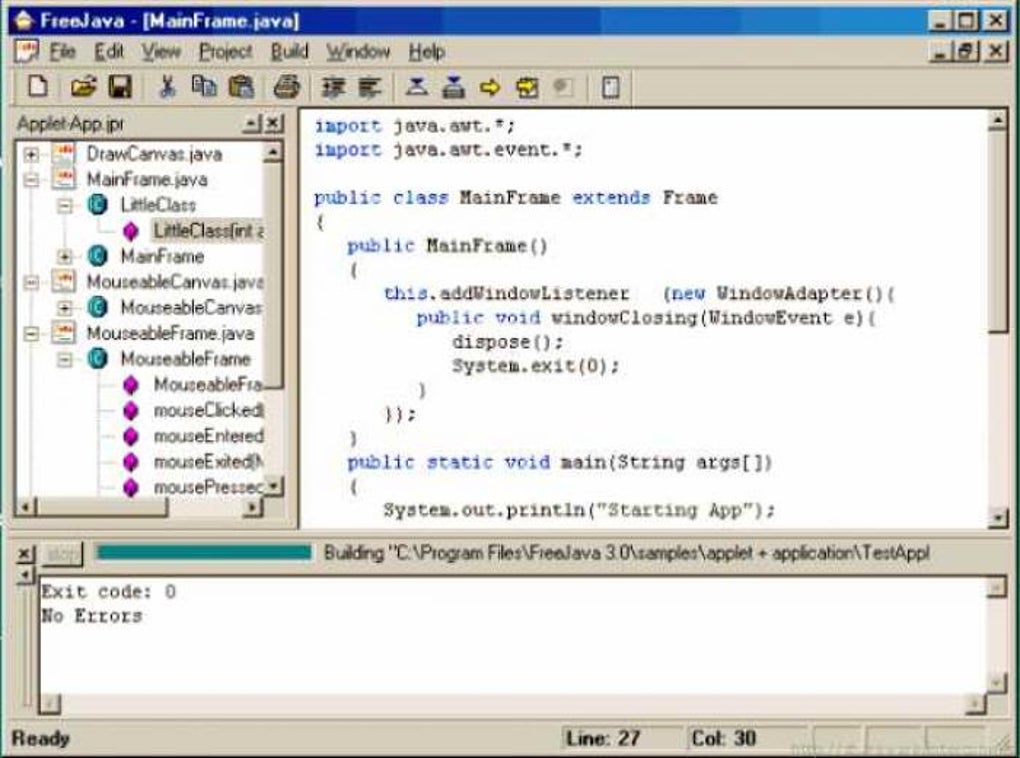Click the "public class MainFrame" code line

(x=516, y=198)
